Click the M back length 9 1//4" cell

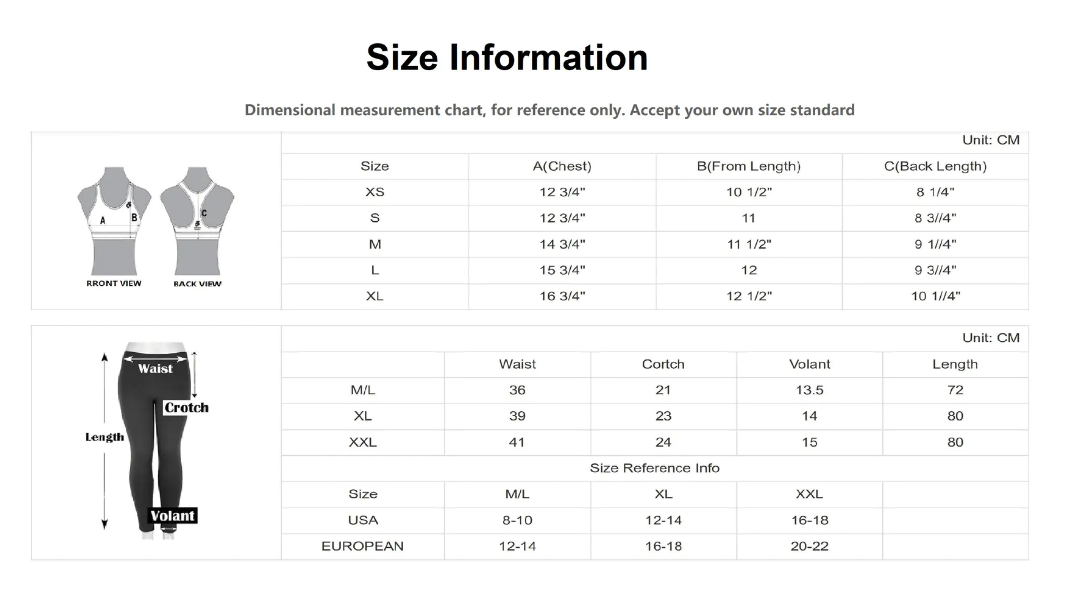(x=935, y=245)
